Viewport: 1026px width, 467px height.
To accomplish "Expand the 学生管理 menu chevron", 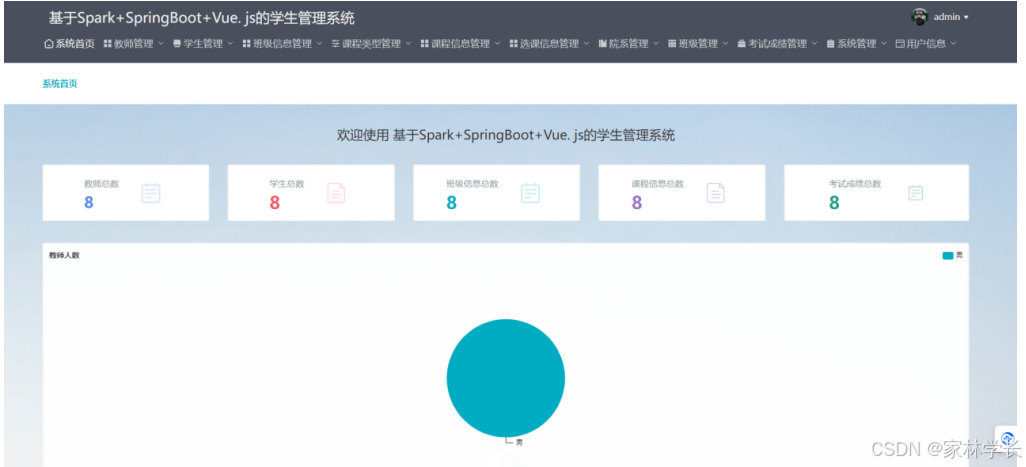I will pyautogui.click(x=230, y=44).
